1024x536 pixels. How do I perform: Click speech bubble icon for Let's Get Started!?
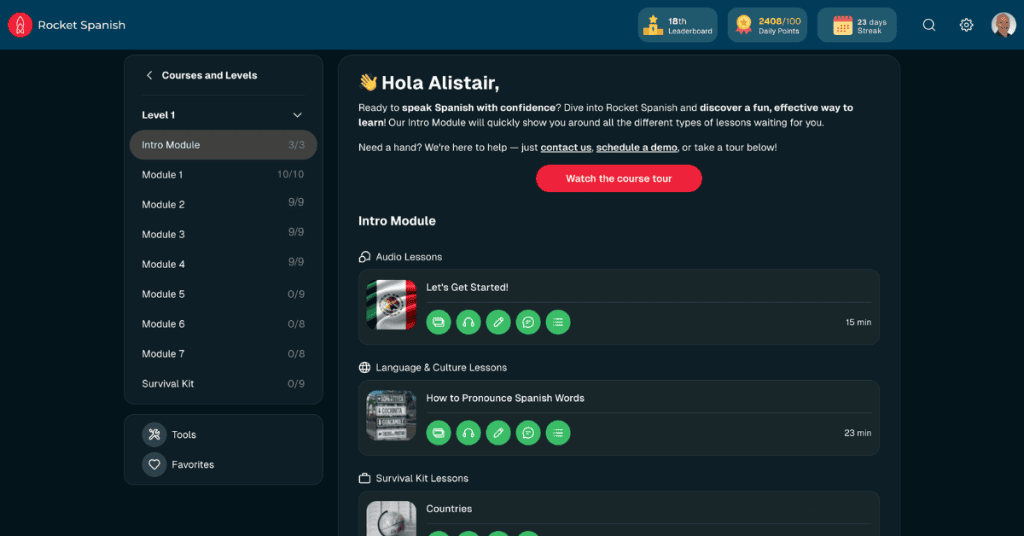pos(528,322)
